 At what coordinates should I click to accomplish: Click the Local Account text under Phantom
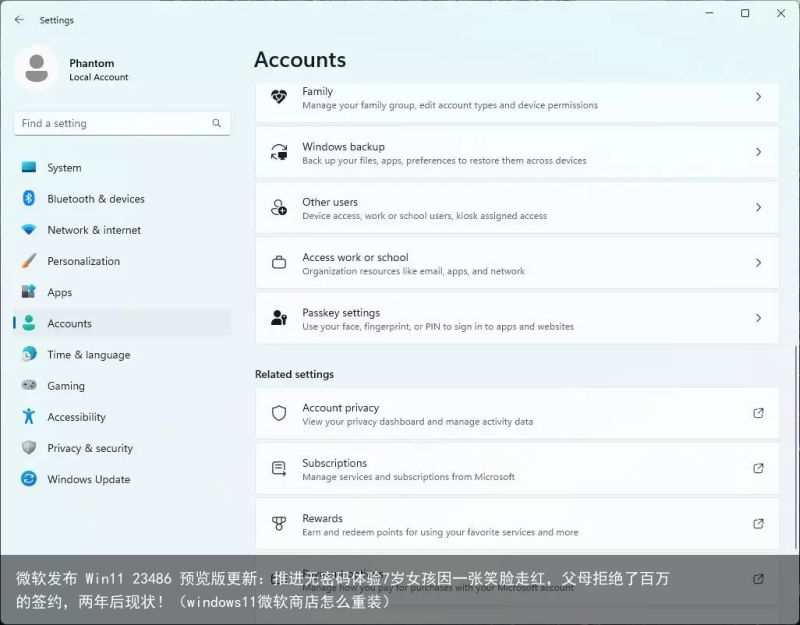coord(98,77)
